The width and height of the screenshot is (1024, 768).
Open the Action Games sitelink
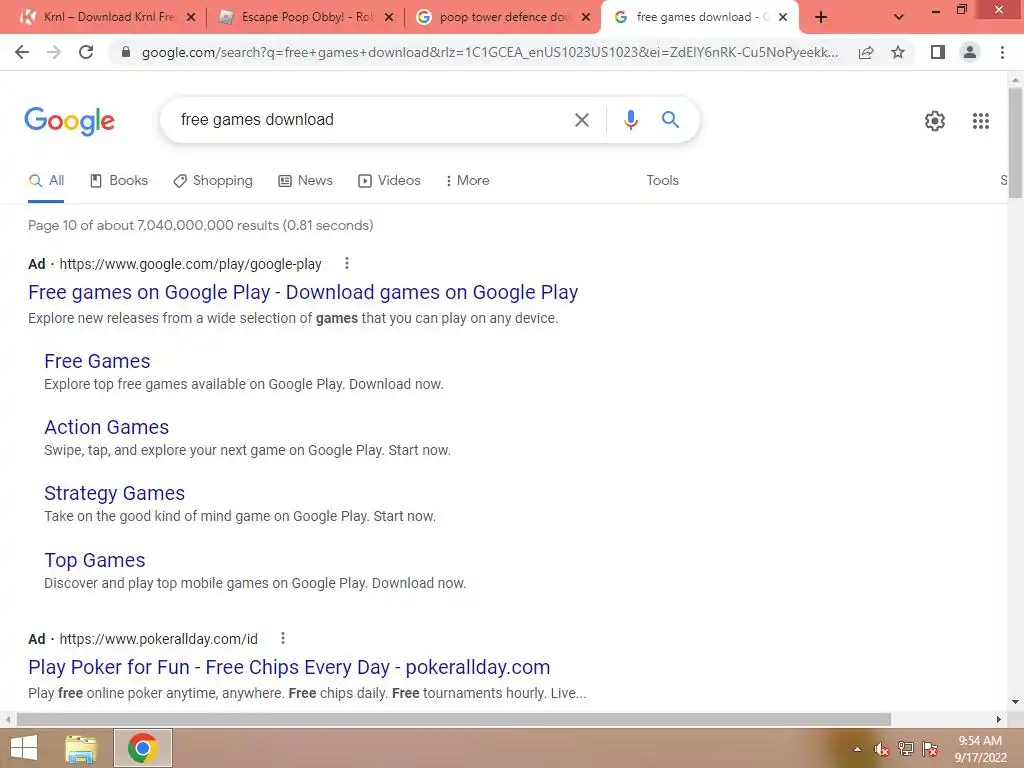pos(106,427)
